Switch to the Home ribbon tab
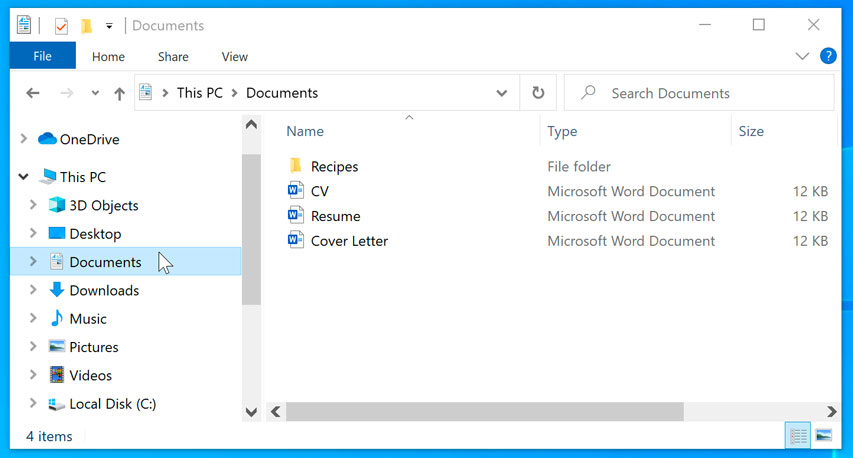The width and height of the screenshot is (853, 458). tap(108, 57)
